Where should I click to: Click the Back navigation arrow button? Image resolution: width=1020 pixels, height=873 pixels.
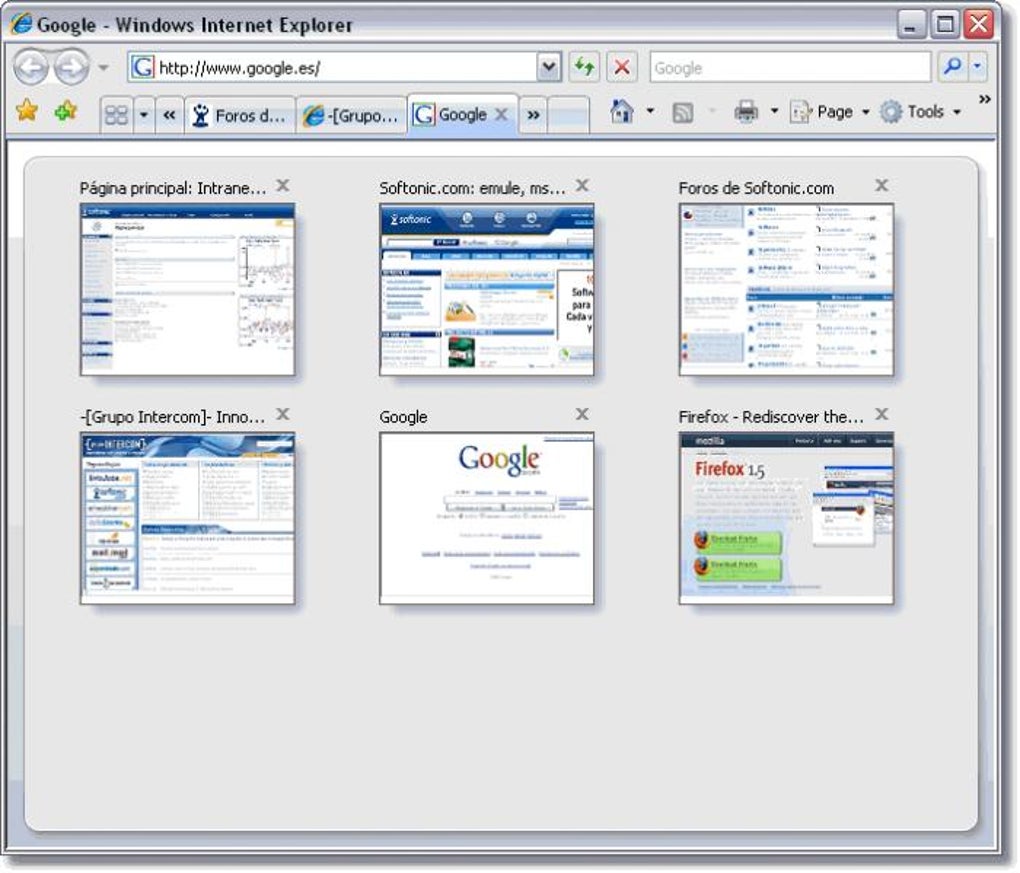click(x=31, y=67)
